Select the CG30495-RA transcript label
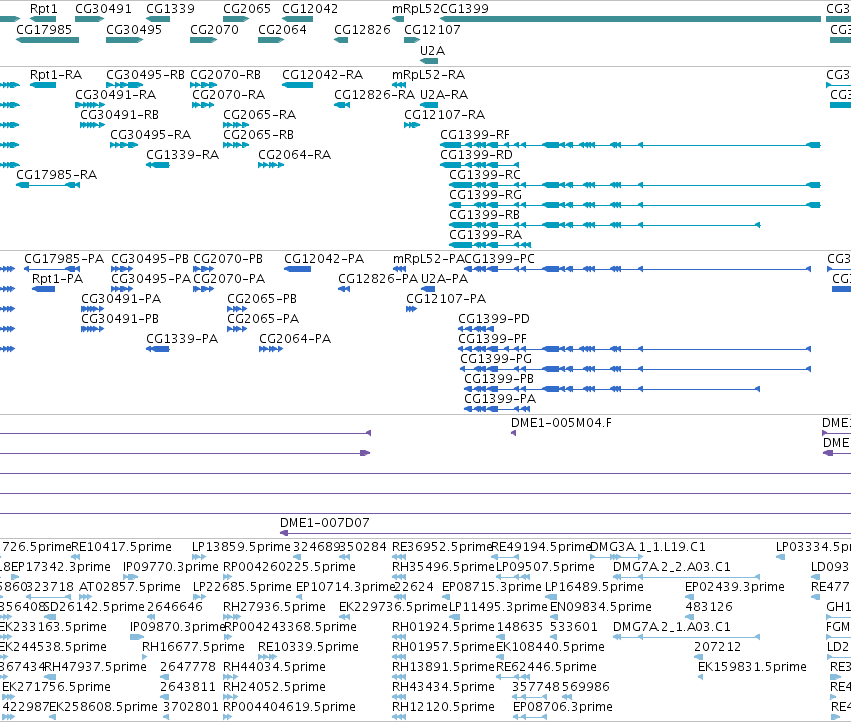This screenshot has width=851, height=722. (x=151, y=135)
